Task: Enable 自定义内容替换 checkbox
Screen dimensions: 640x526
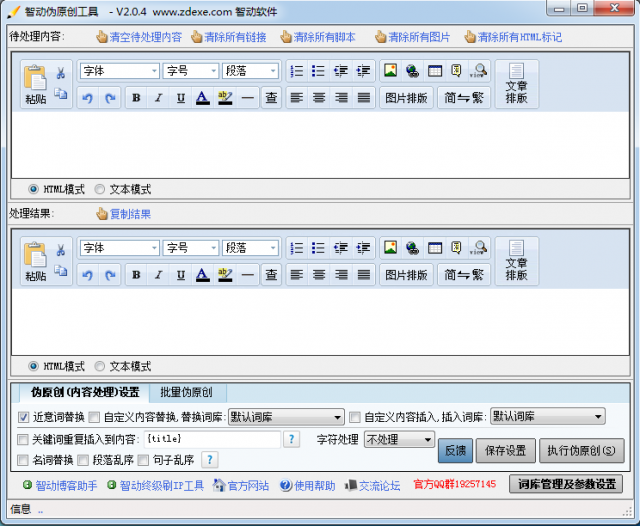Action: tap(94, 417)
